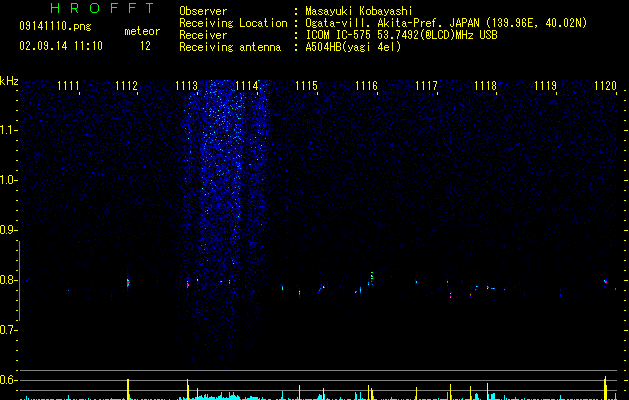Click observer name Masayuki Kobayashi

(359, 11)
